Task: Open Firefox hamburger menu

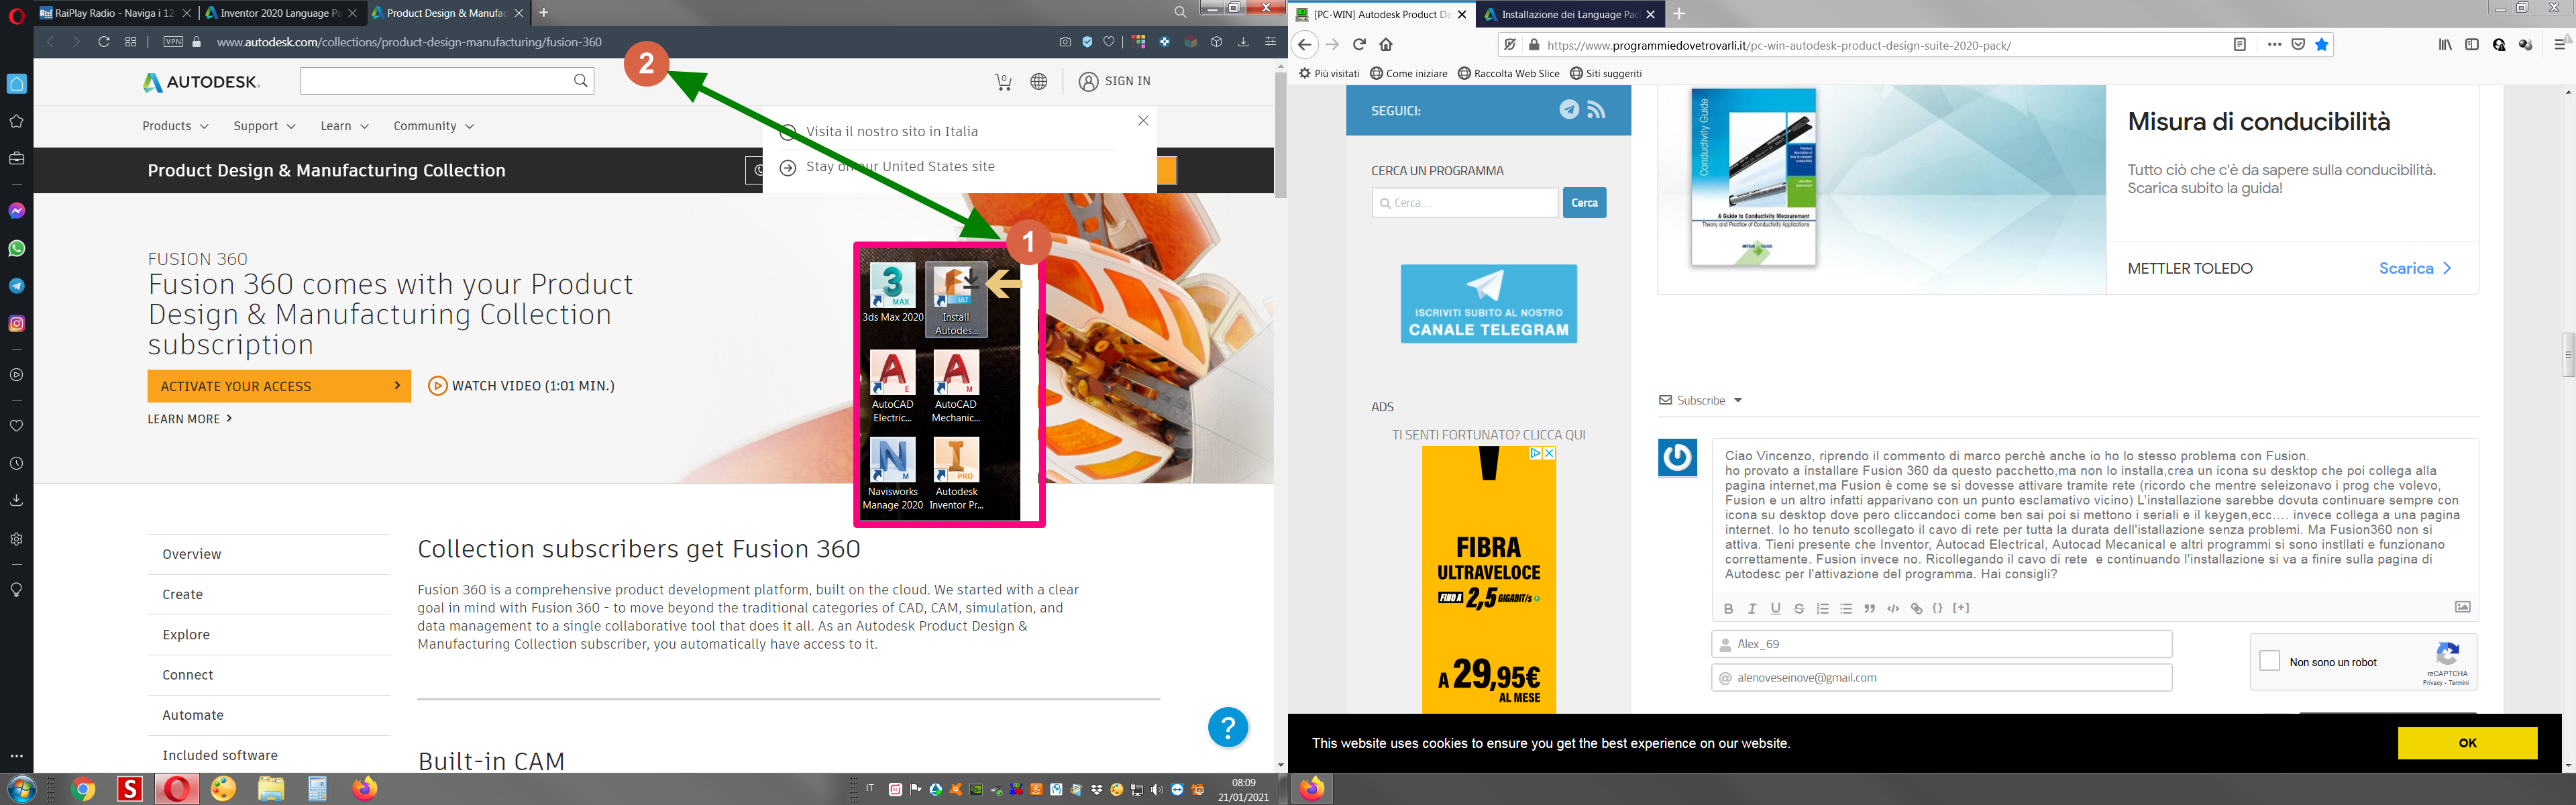Action: (x=2559, y=45)
